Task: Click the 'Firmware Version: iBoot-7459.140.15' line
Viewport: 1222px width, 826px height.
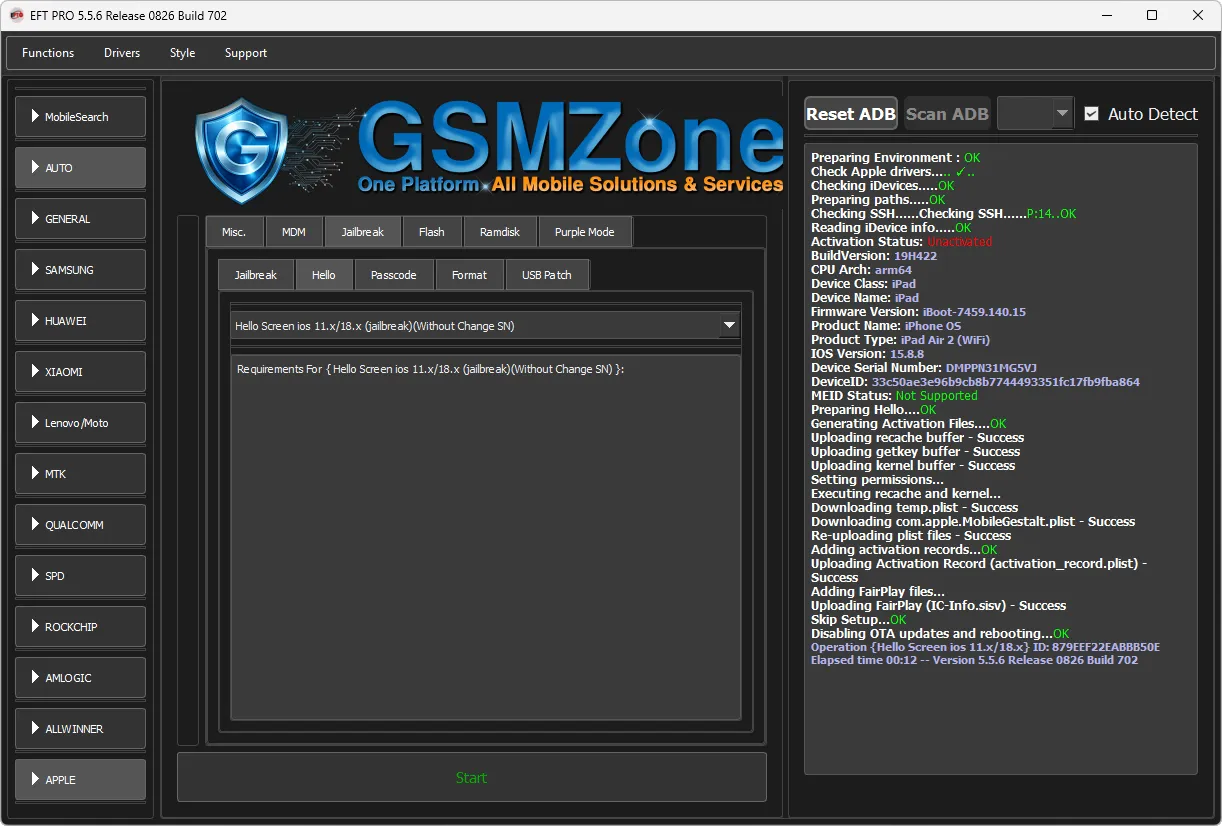Action: pos(918,312)
